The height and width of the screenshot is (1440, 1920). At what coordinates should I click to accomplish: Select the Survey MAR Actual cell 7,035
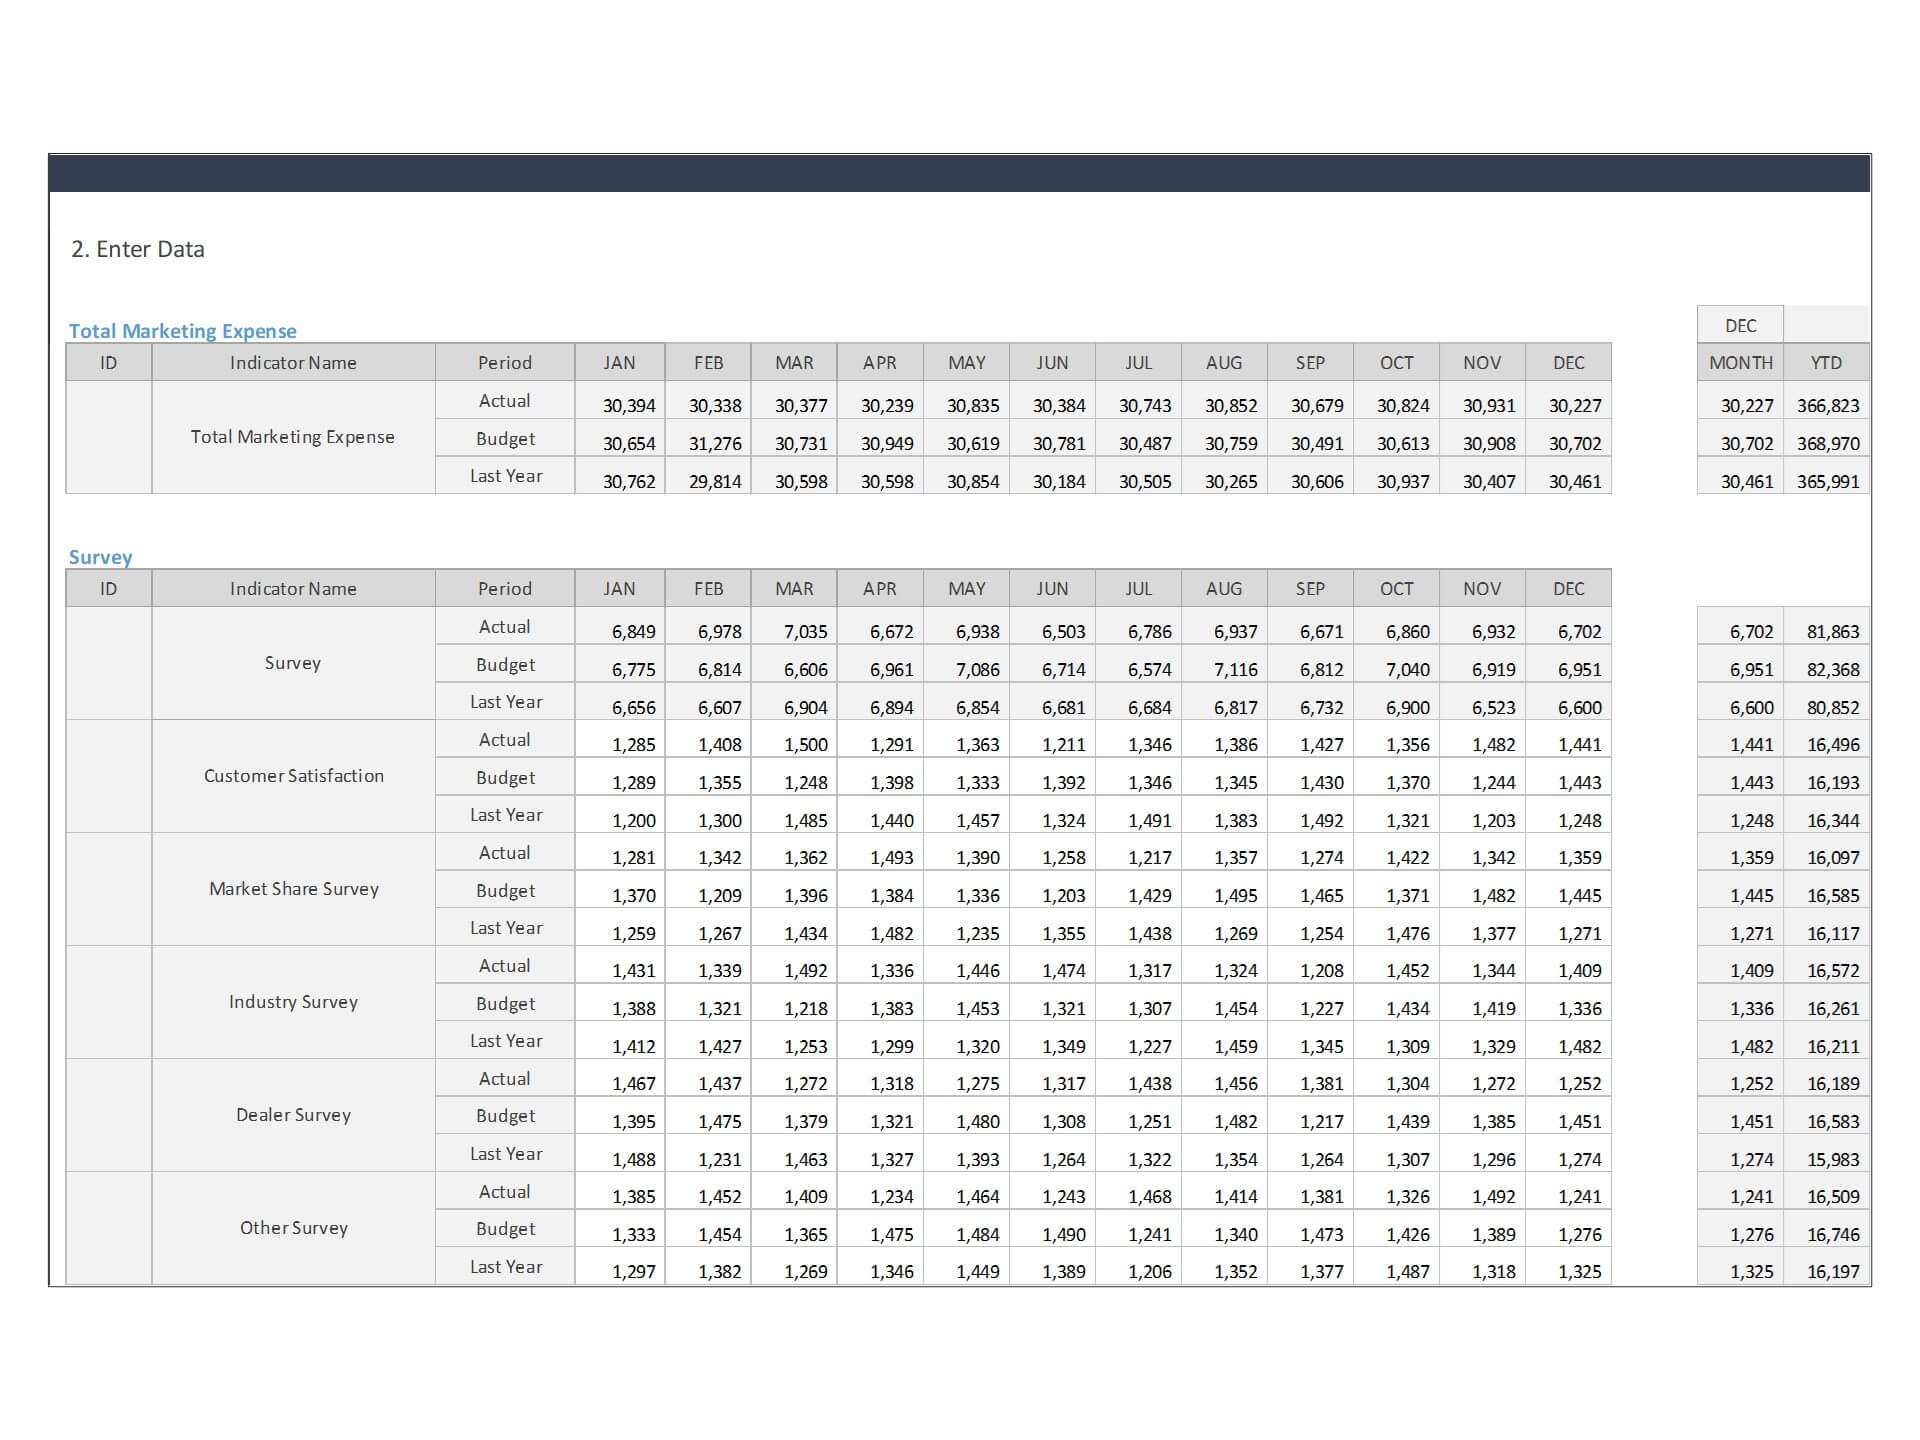pyautogui.click(x=795, y=631)
